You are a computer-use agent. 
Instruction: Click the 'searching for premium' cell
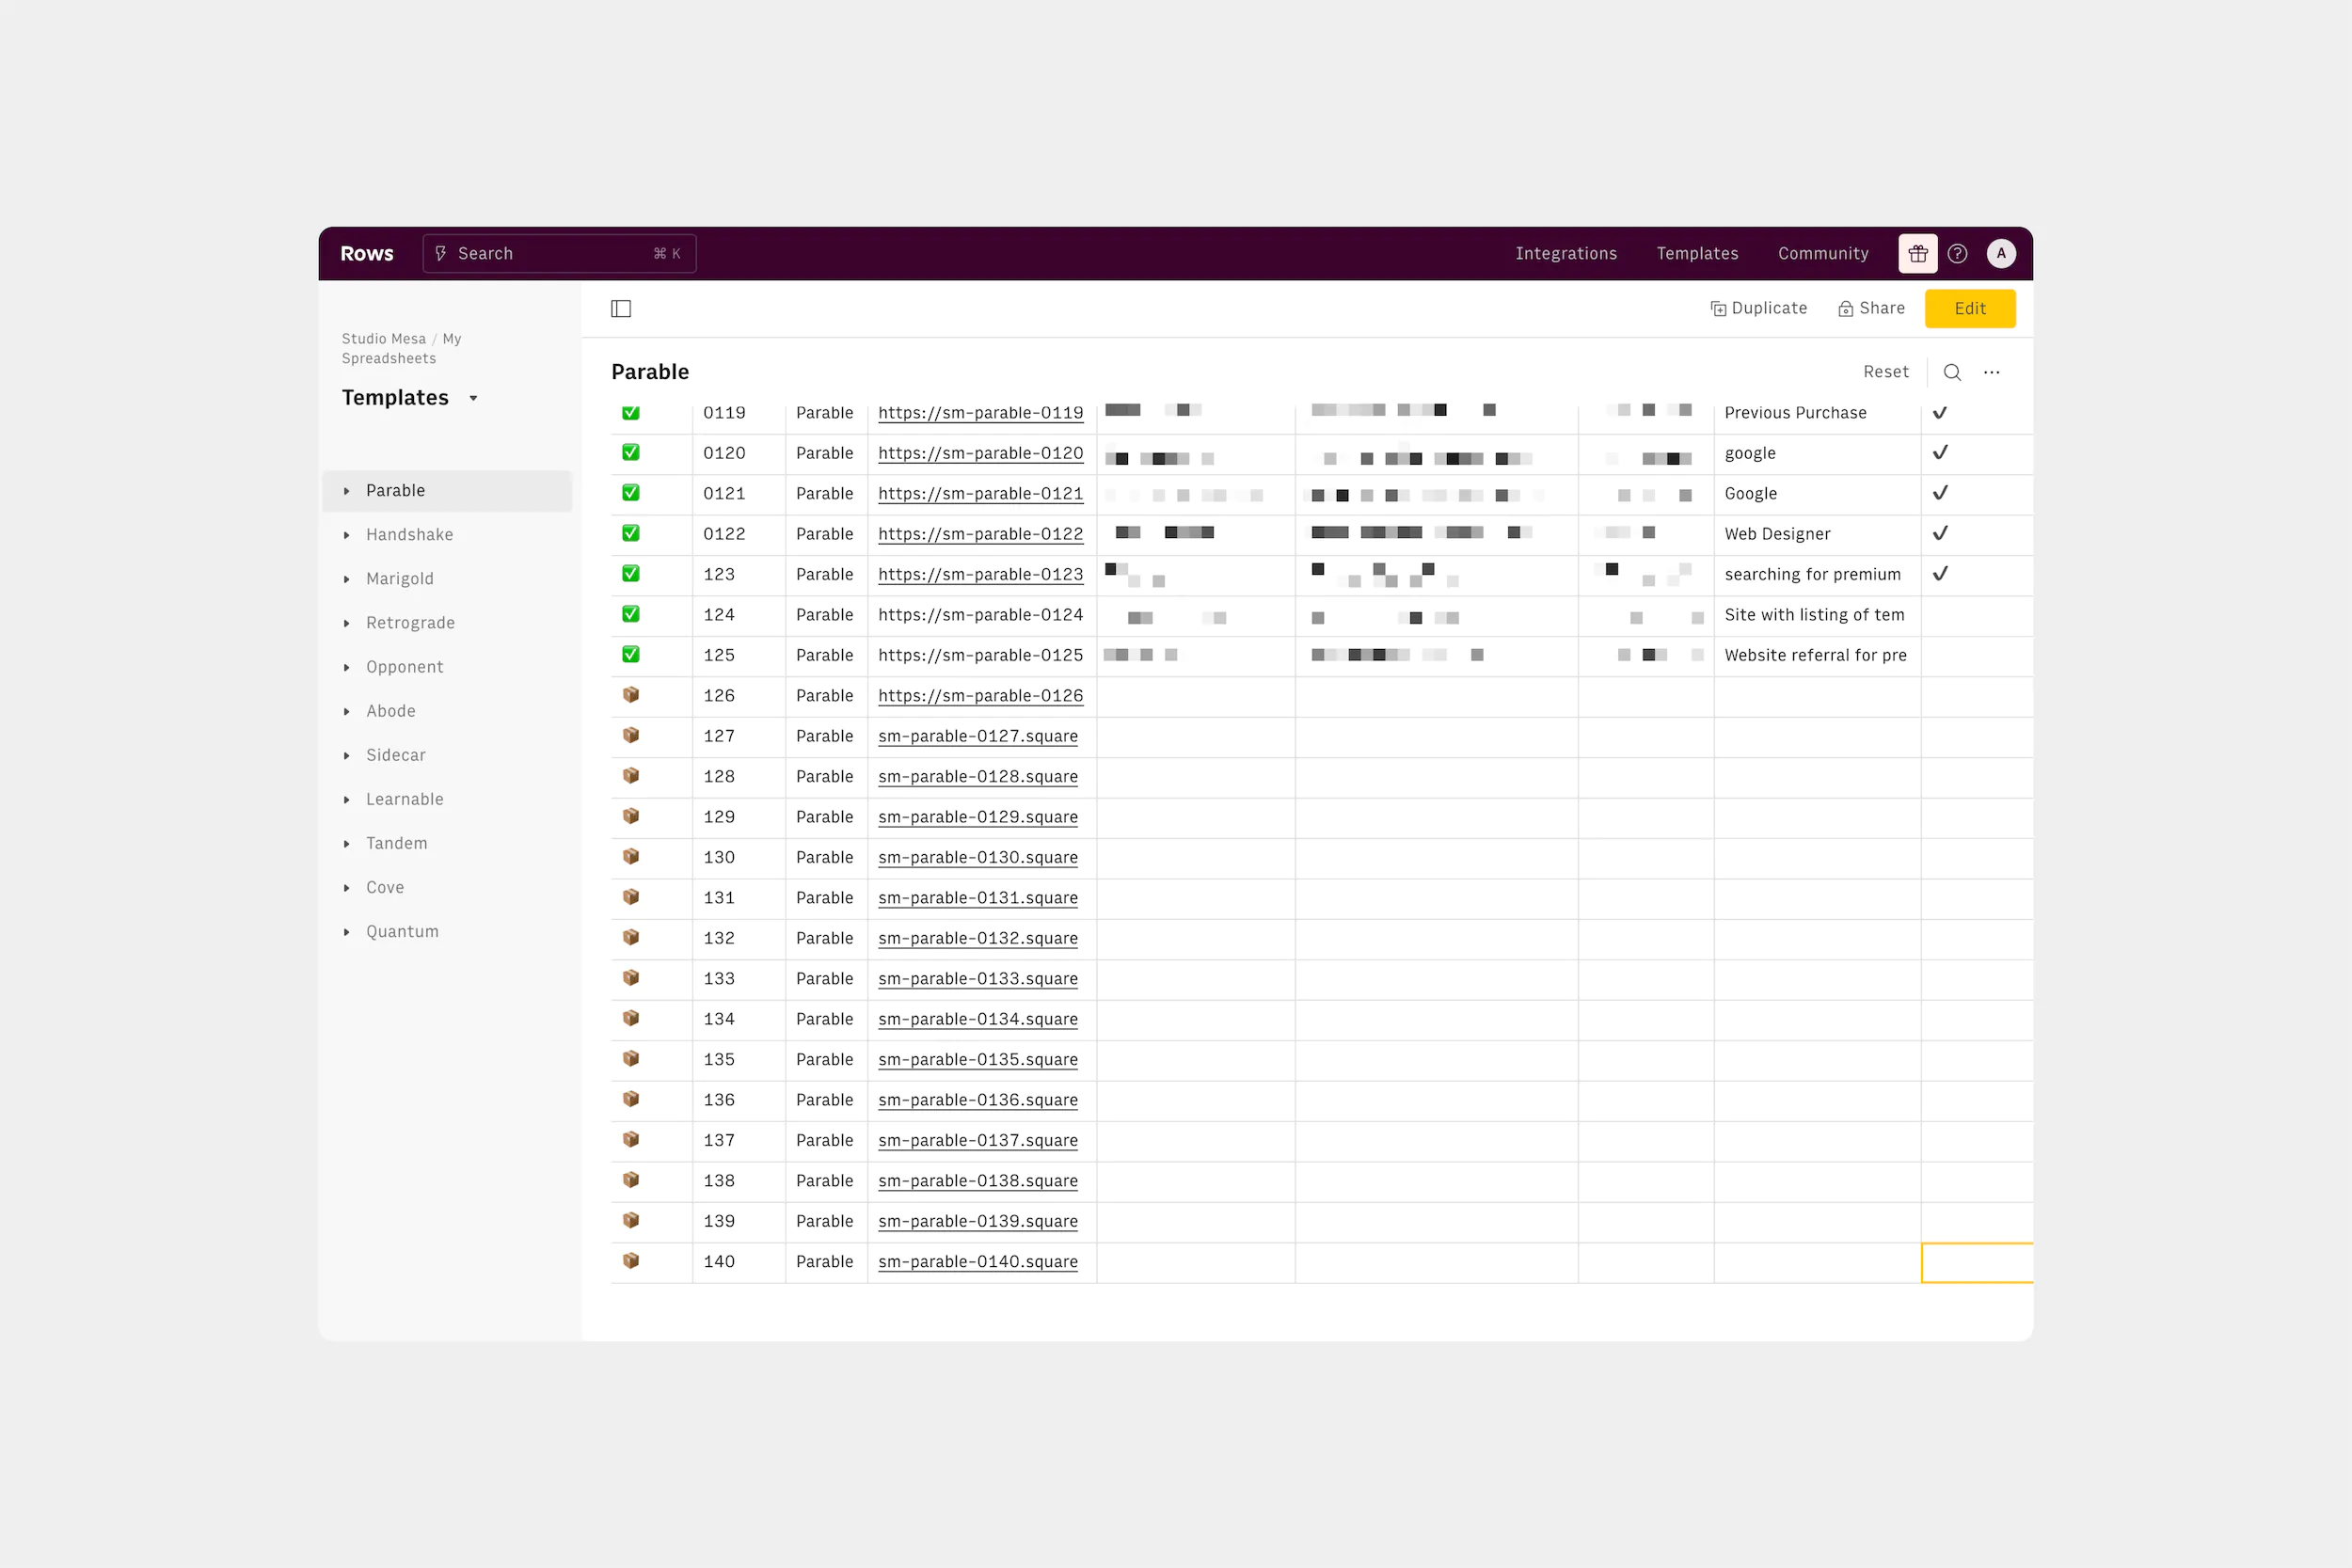point(1816,575)
